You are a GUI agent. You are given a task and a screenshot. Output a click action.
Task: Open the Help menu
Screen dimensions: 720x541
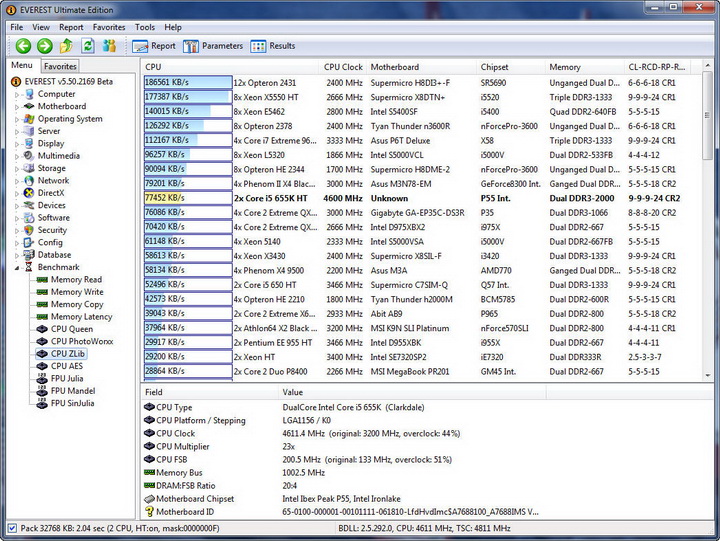click(x=173, y=28)
